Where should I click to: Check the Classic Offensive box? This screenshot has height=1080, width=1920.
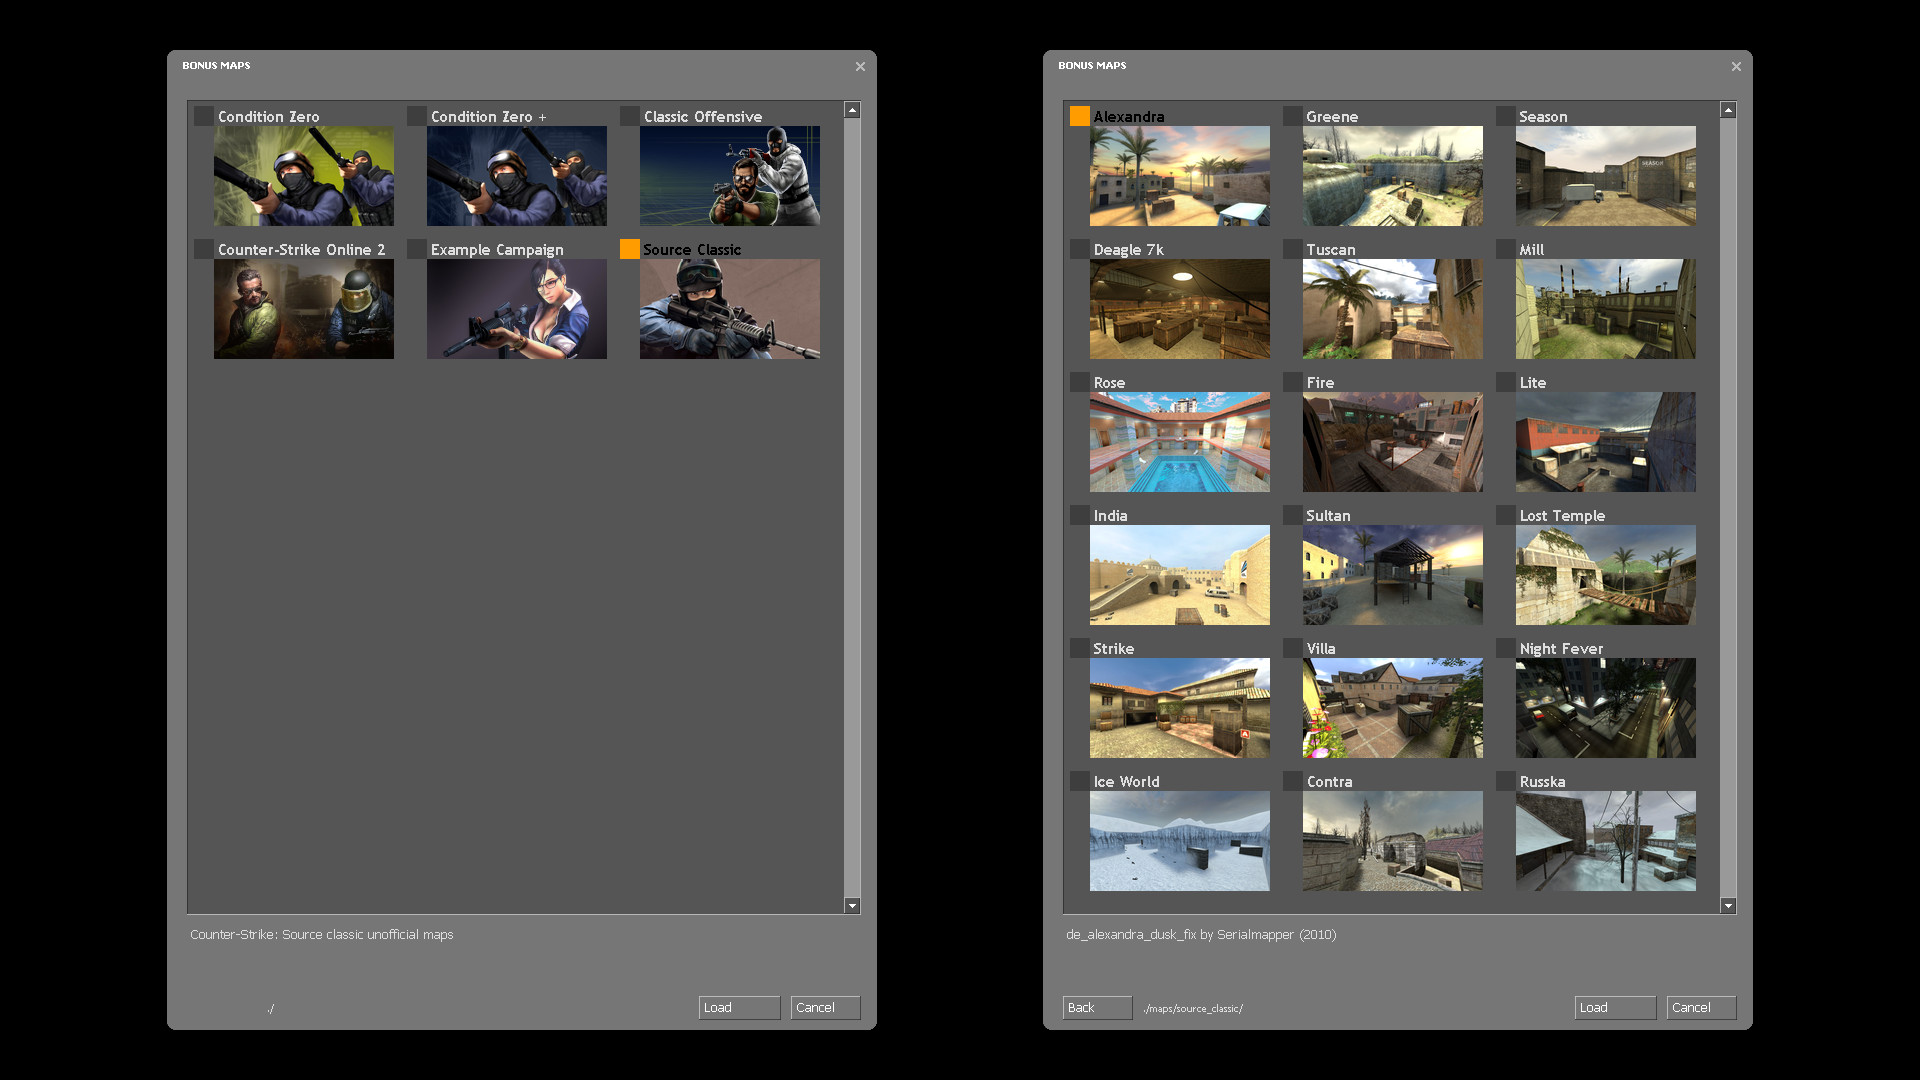630,116
